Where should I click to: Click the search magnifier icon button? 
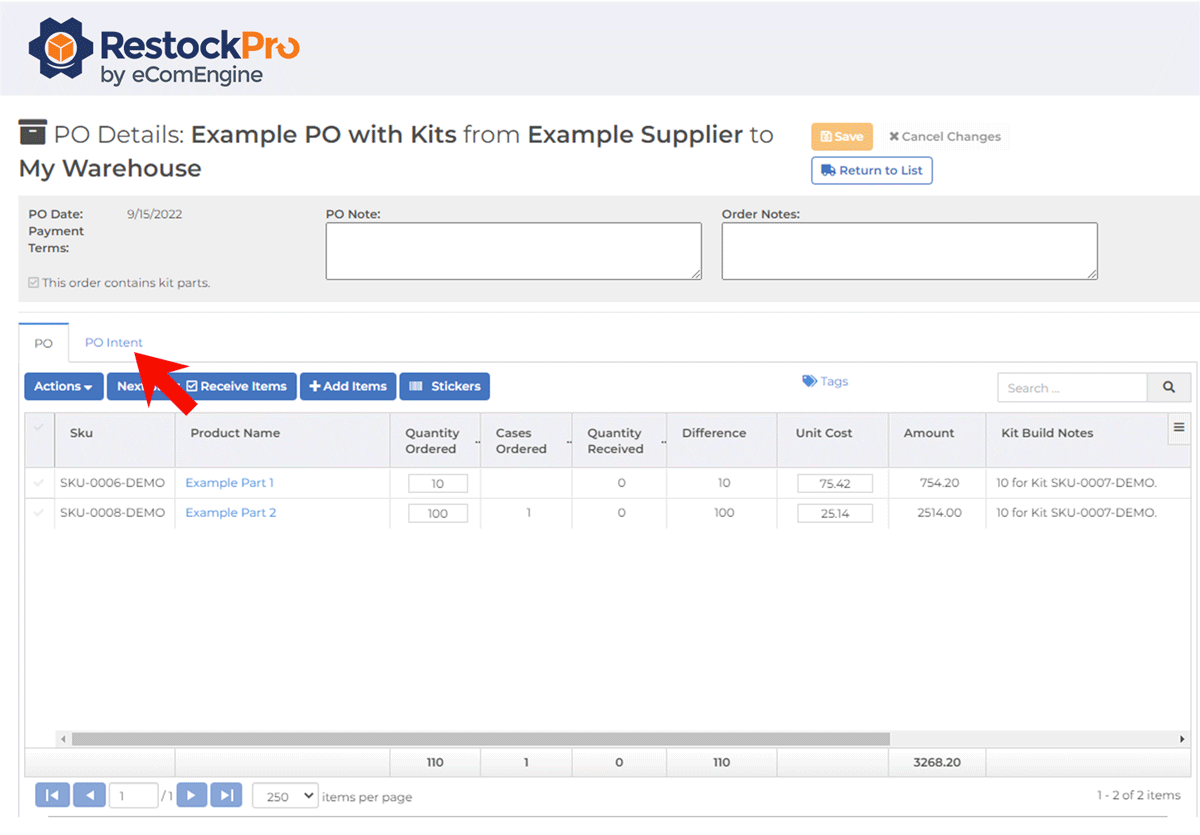tap(1169, 388)
